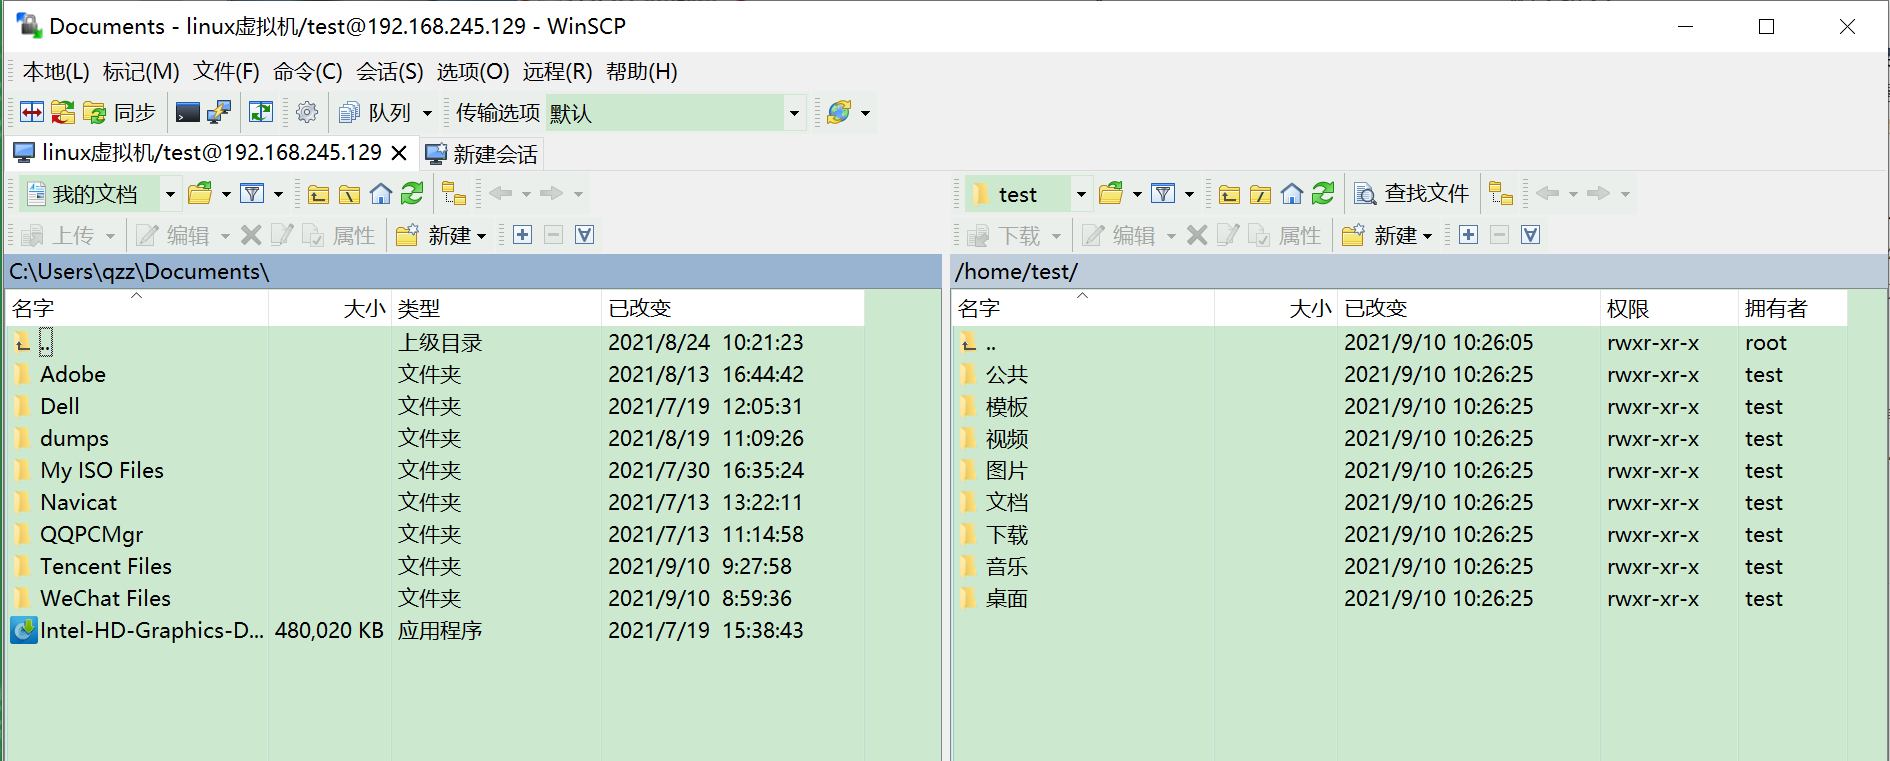Open the 命令(C) menu

point(308,72)
